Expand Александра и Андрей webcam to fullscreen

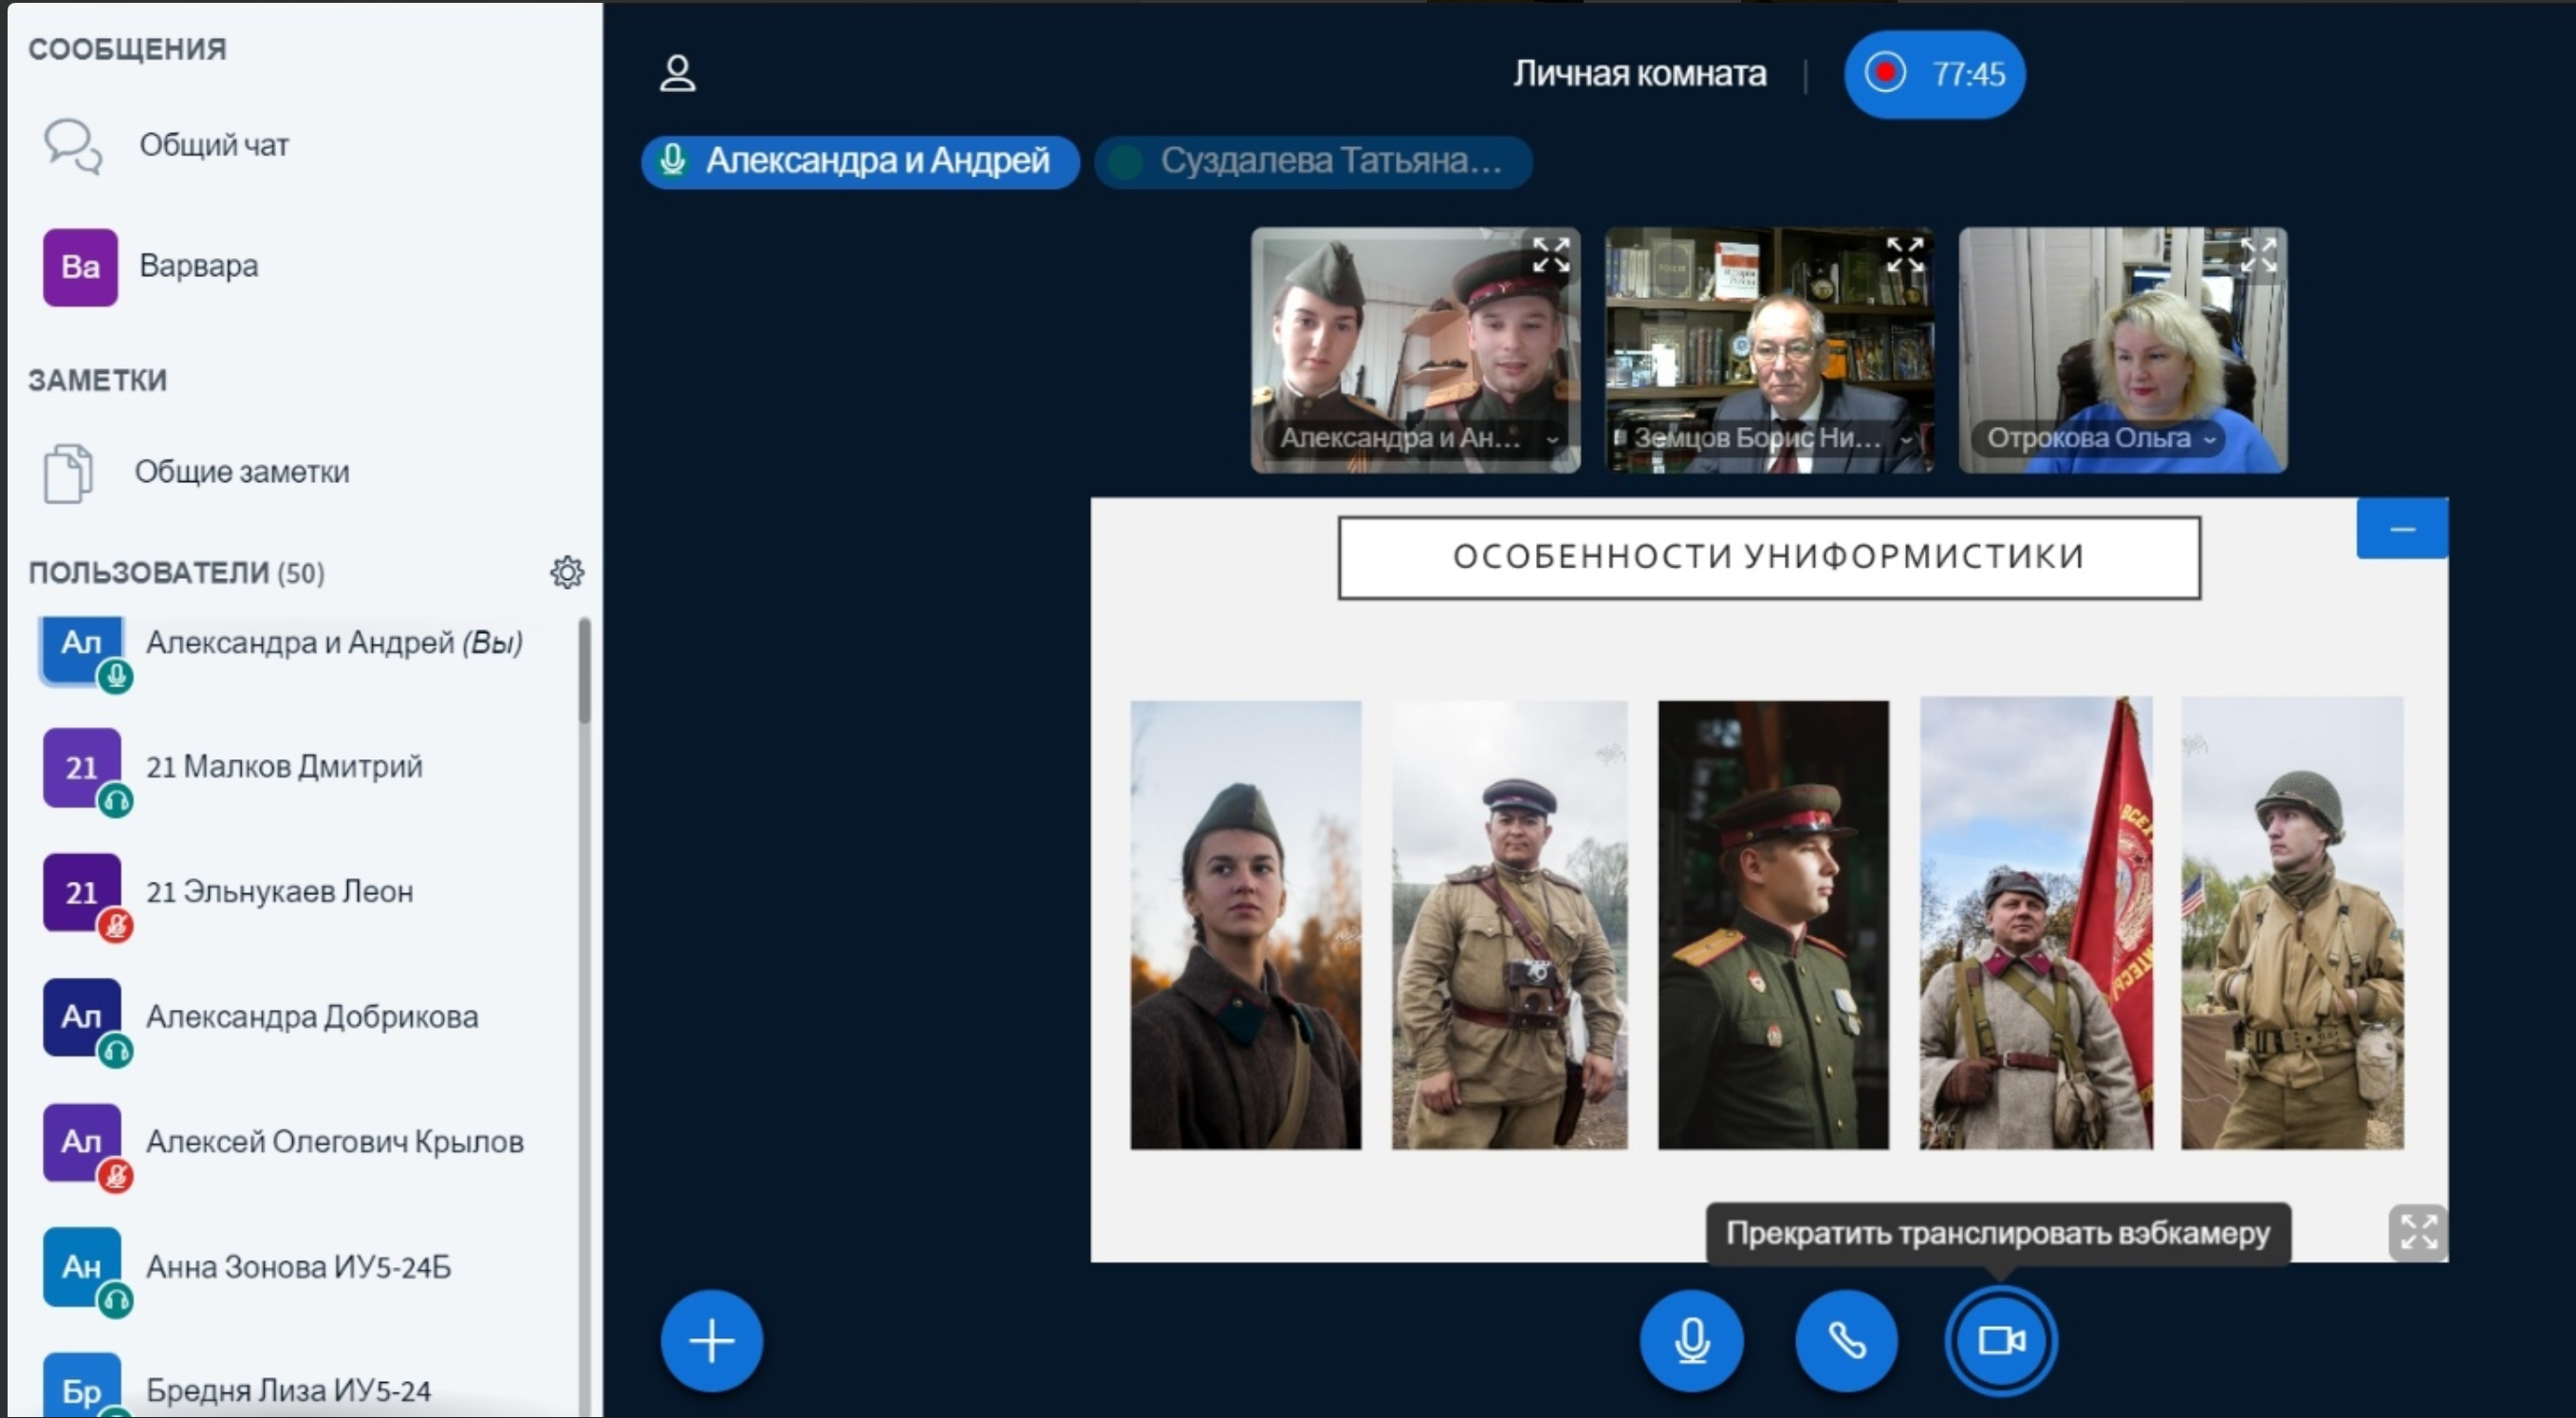(x=1551, y=255)
